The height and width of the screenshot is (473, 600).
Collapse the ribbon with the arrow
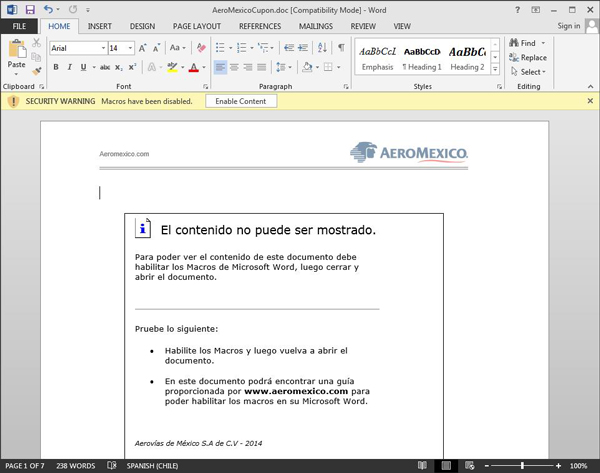click(590, 87)
